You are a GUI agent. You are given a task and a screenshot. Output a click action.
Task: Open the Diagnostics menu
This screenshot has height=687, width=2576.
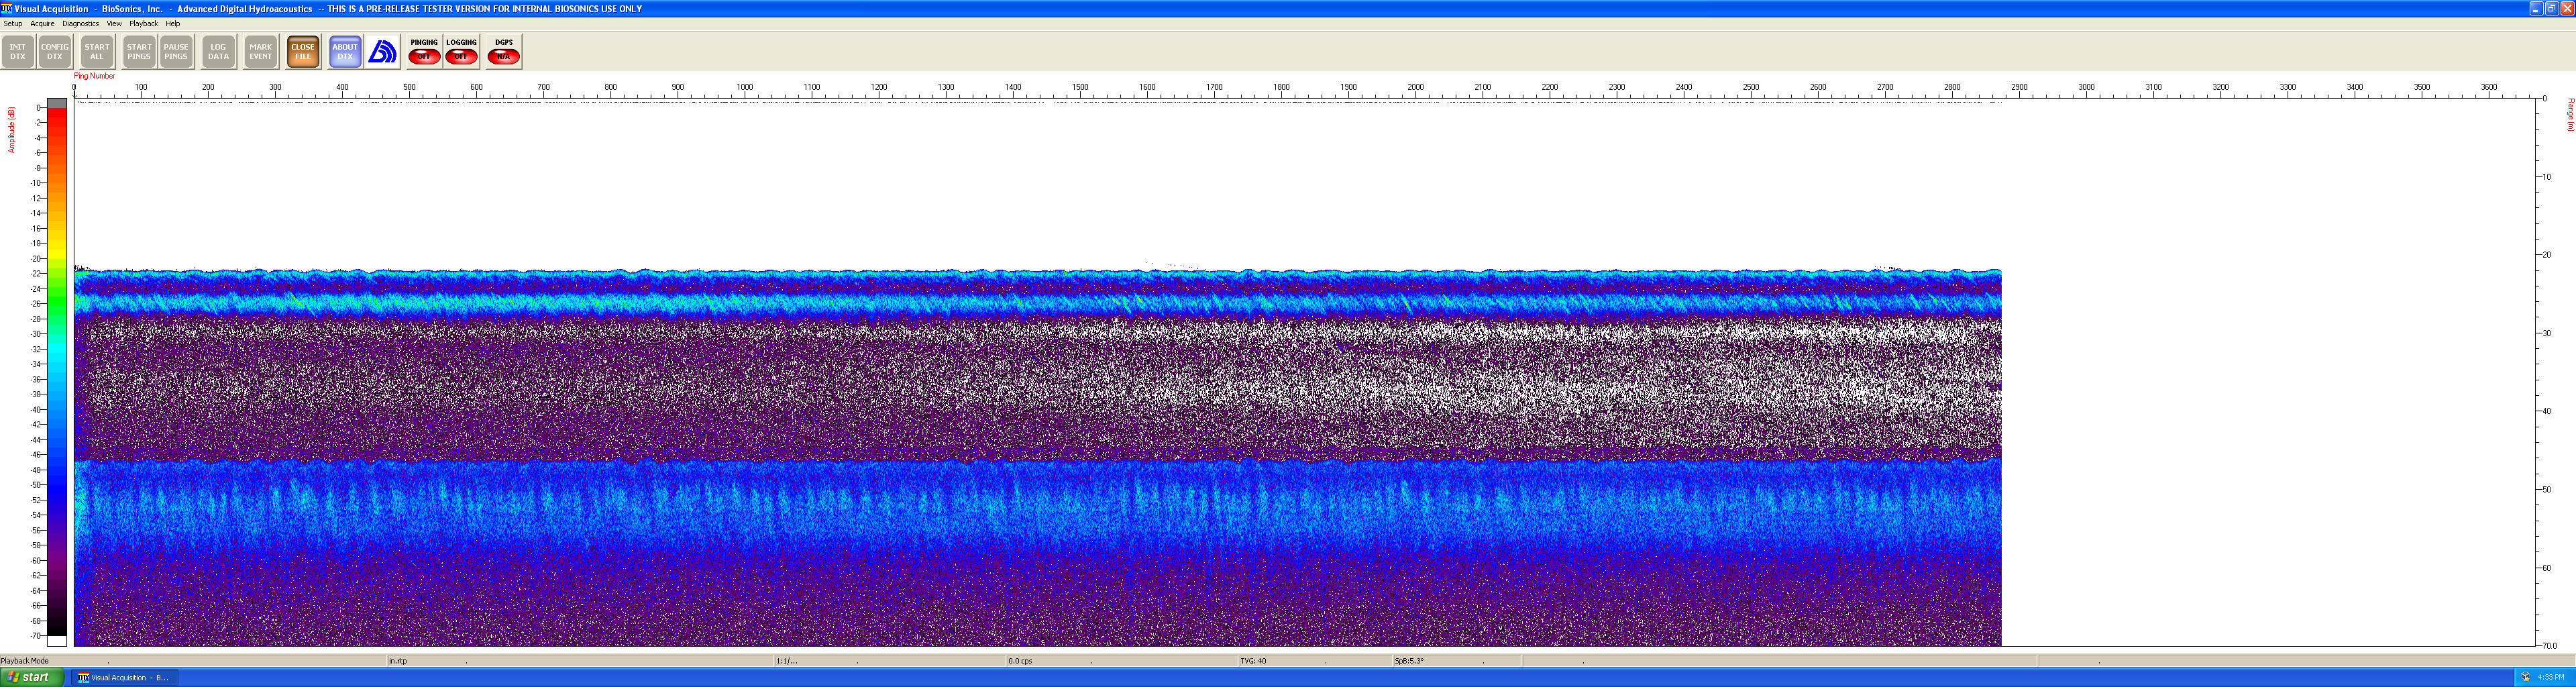[81, 24]
